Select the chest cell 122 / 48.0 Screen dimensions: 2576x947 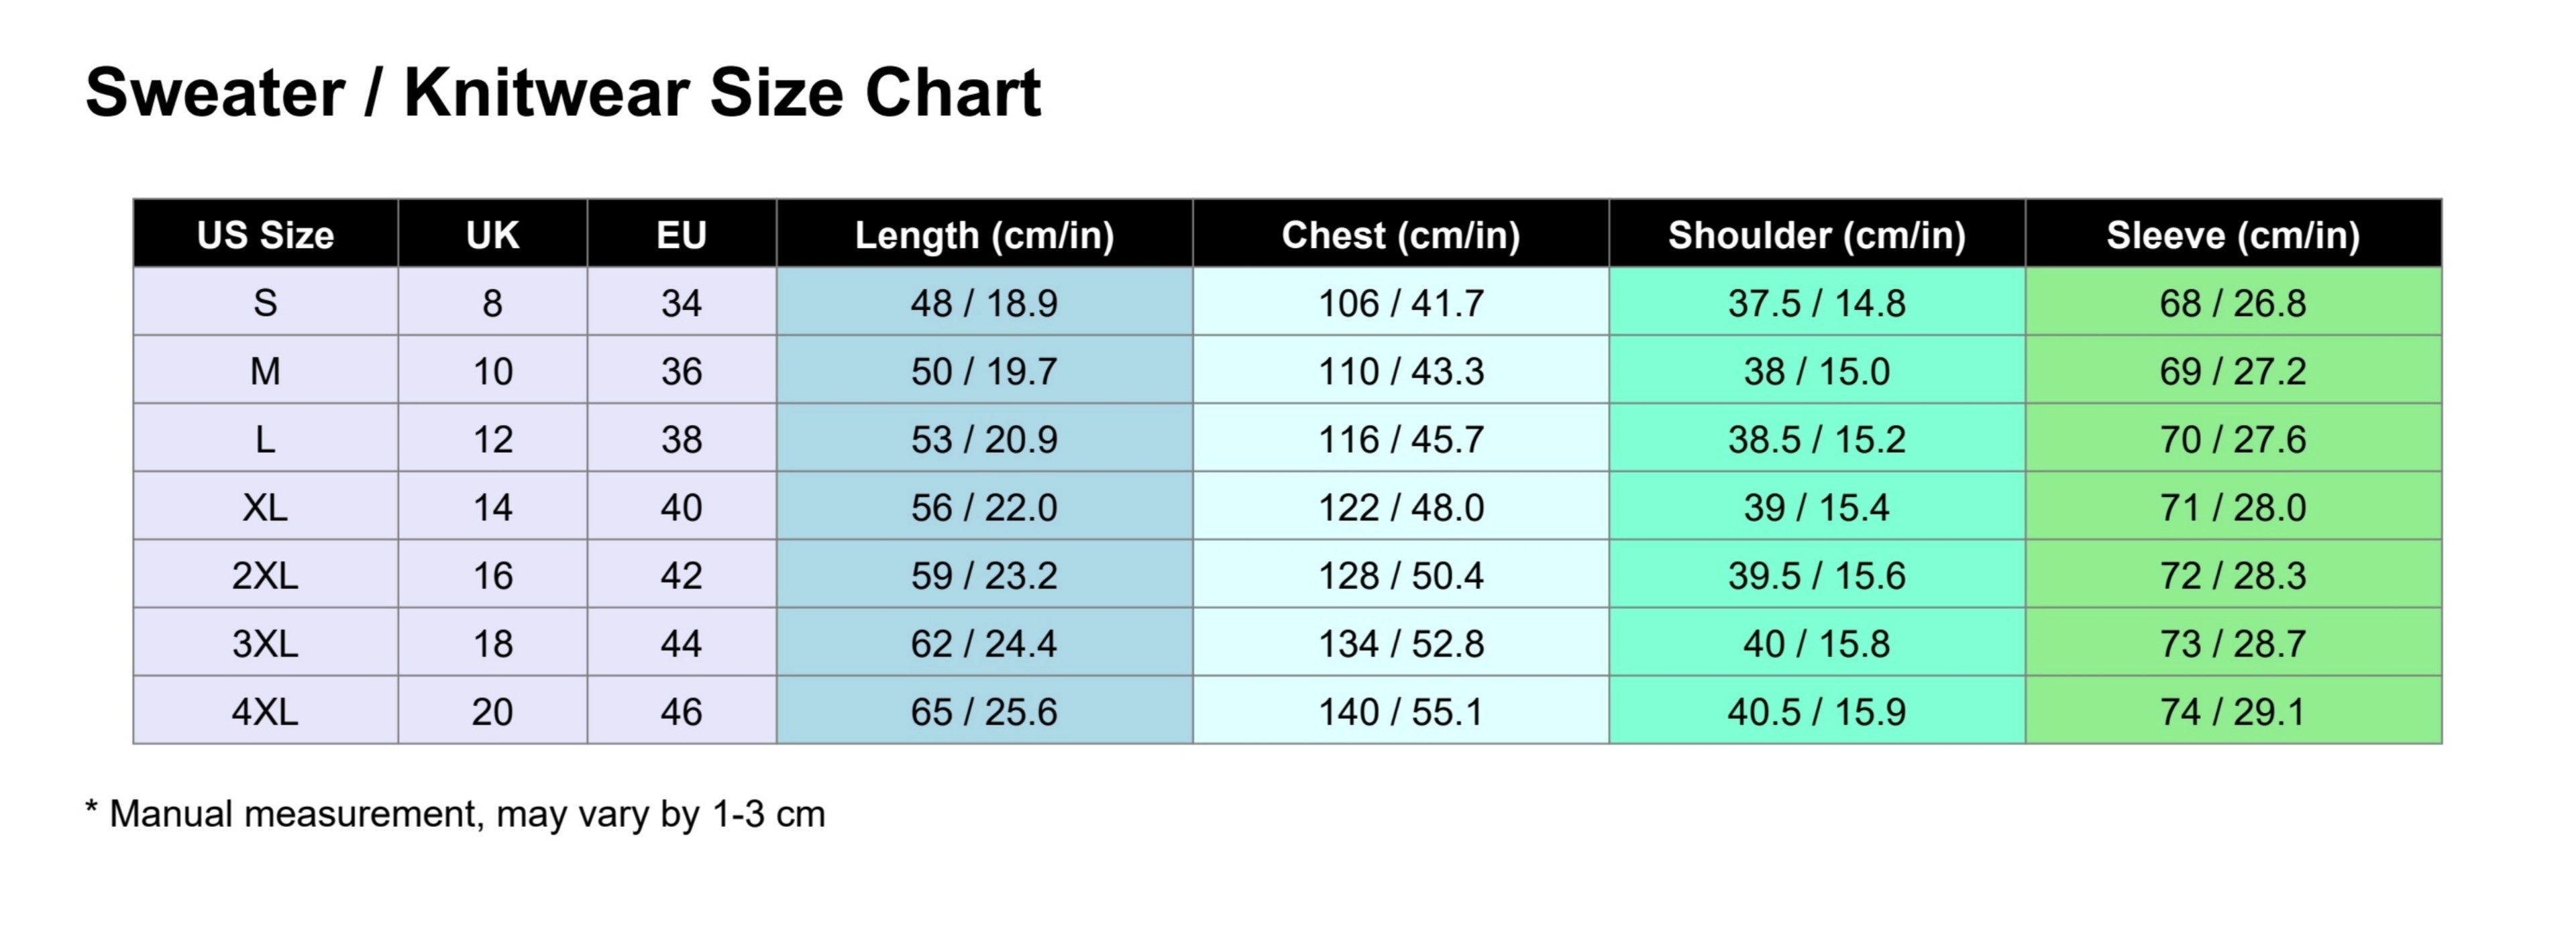(x=1400, y=507)
